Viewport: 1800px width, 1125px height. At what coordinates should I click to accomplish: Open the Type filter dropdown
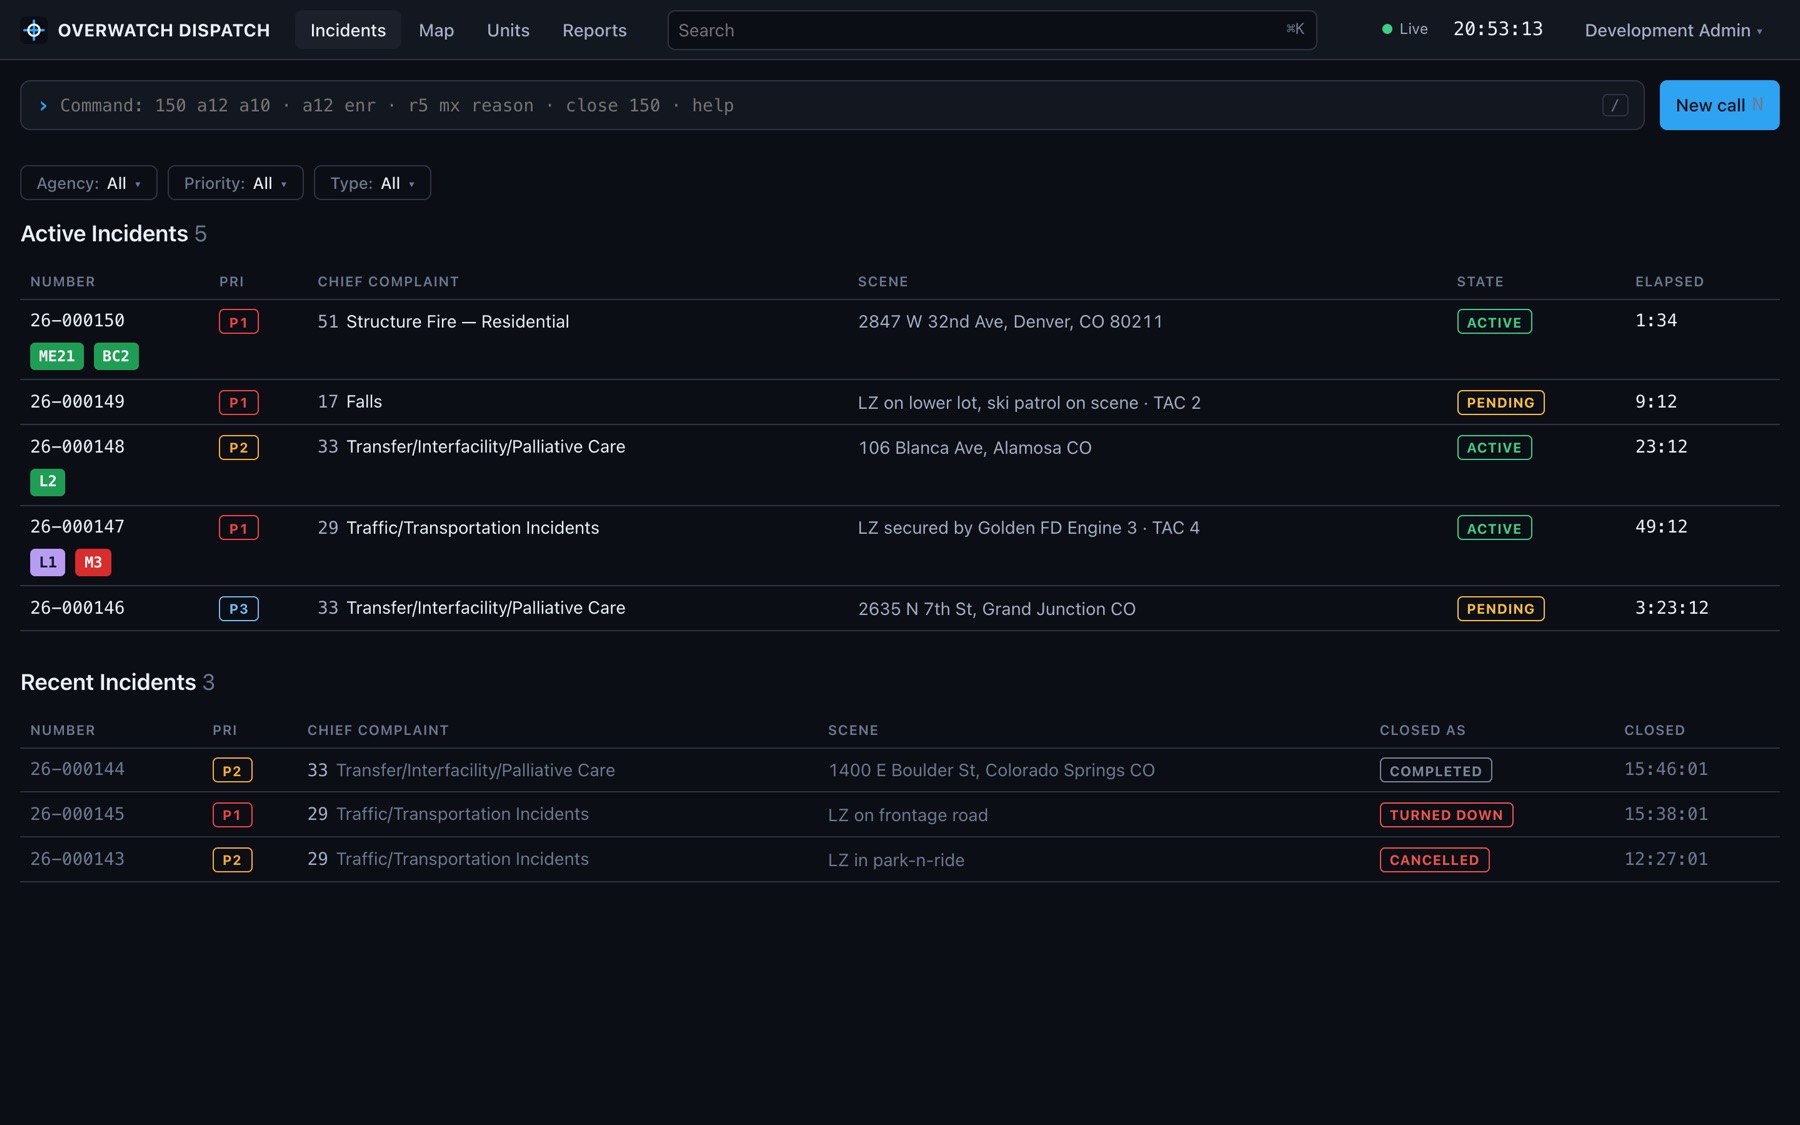[x=372, y=183]
